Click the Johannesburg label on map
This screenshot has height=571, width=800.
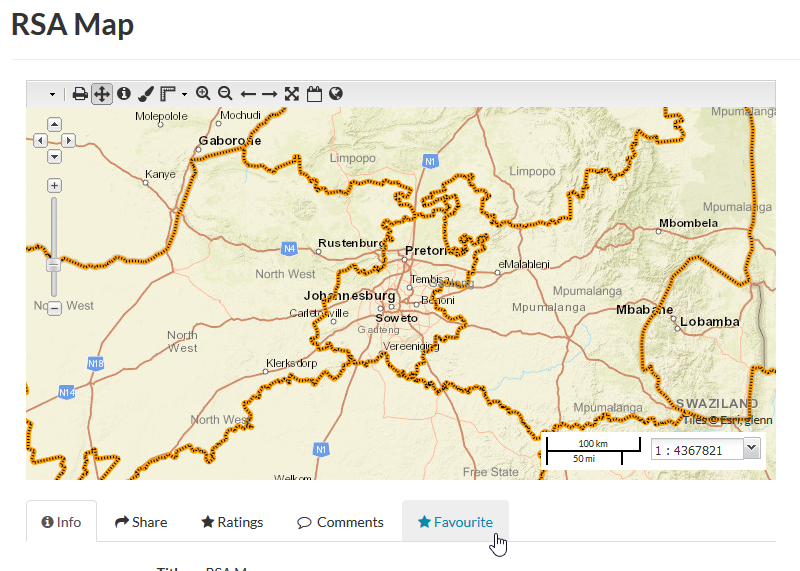[x=349, y=295]
